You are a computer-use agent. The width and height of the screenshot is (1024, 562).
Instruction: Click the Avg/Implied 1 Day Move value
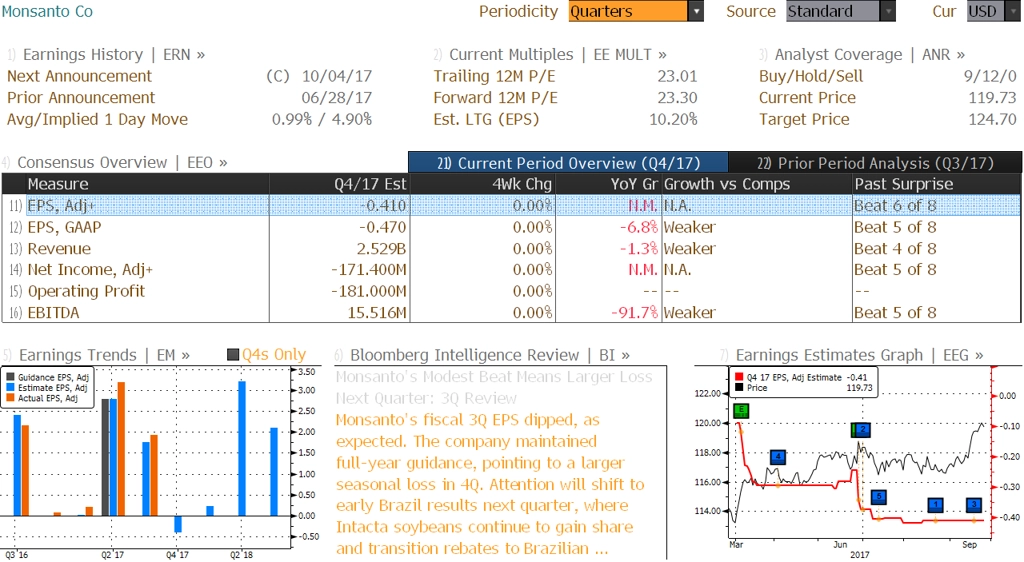(322, 119)
